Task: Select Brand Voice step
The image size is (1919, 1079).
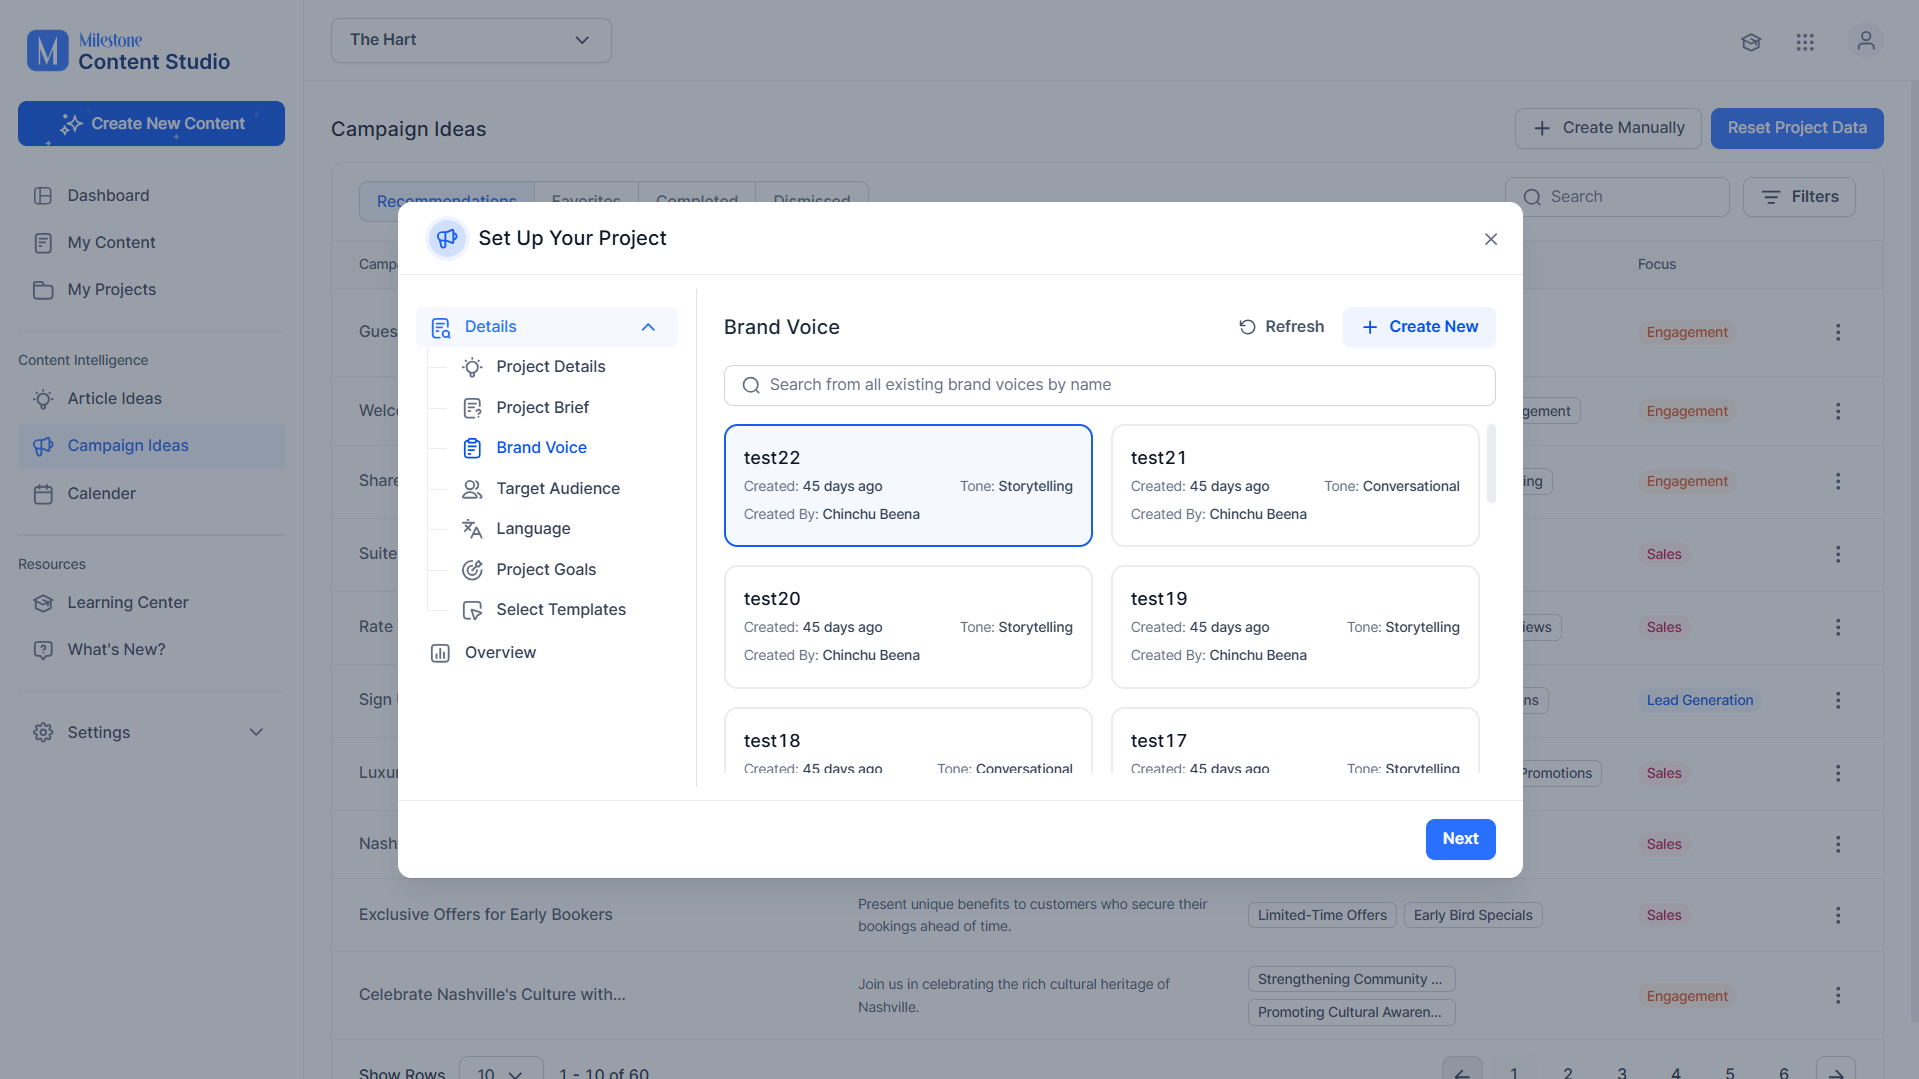Action: 541,448
